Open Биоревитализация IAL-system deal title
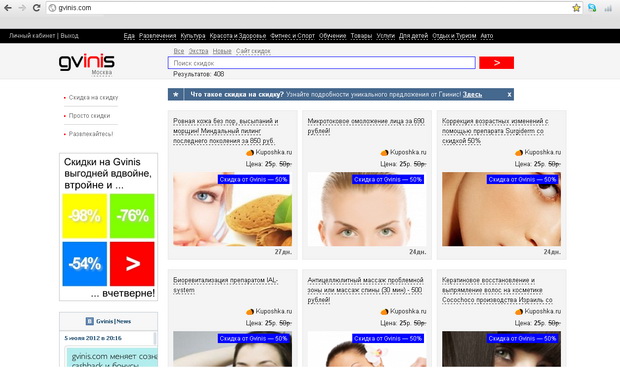Screen dimensions: 620x368 (225, 285)
